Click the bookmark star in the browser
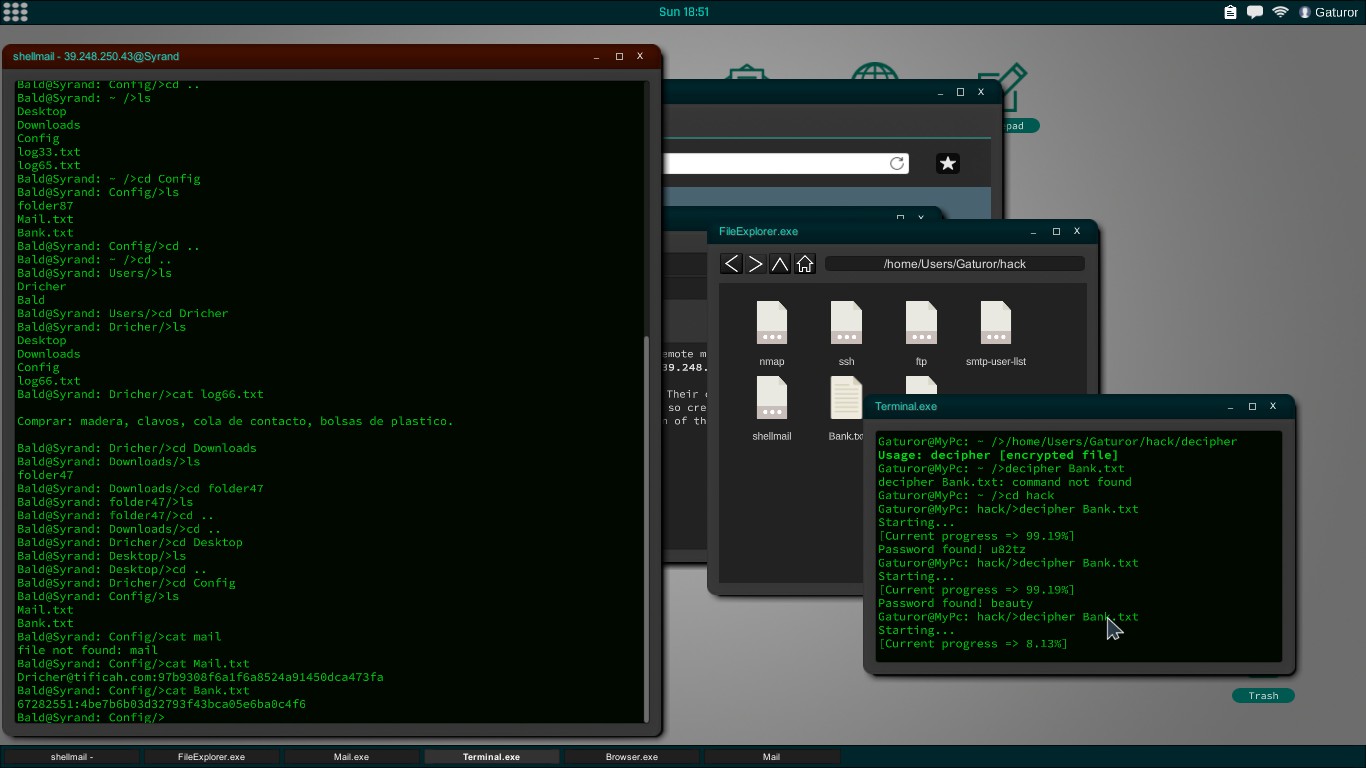1366x768 pixels. tap(946, 163)
